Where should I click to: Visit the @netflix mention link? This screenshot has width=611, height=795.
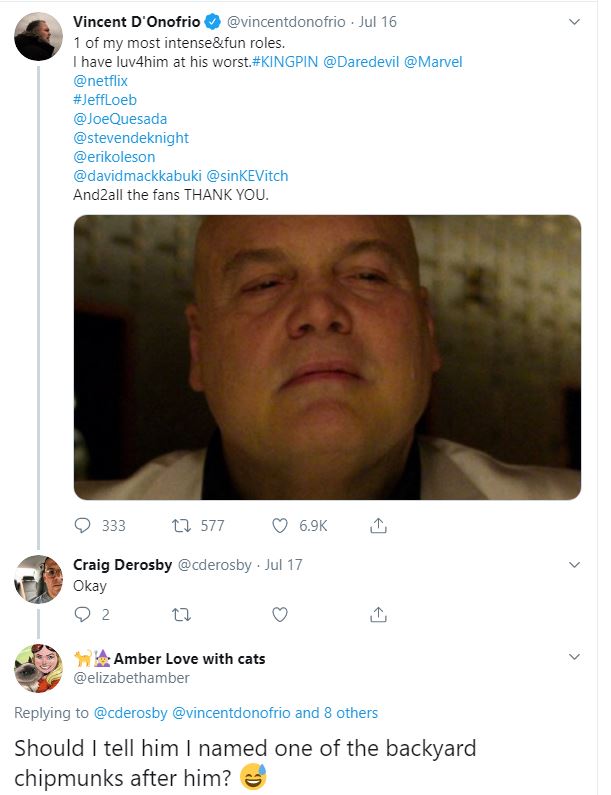99,81
